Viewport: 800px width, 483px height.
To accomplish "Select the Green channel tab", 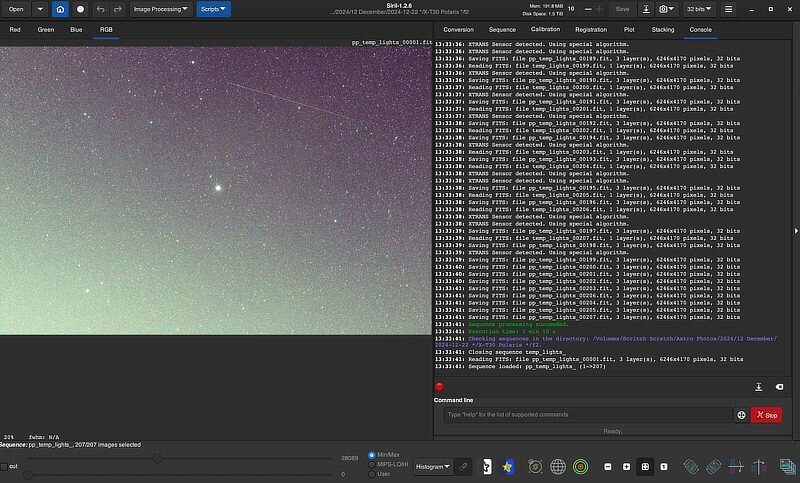I will [46, 30].
